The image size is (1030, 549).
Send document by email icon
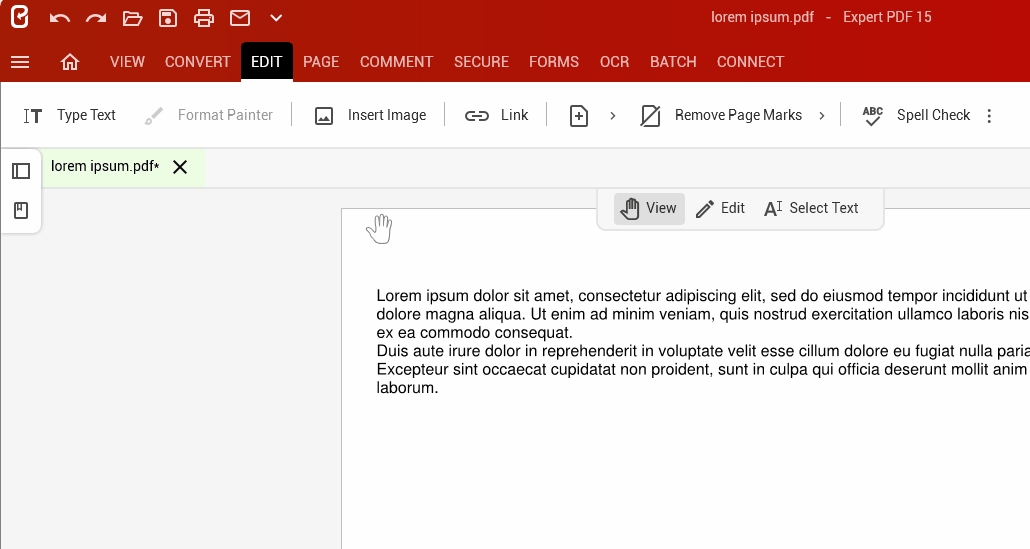(240, 18)
